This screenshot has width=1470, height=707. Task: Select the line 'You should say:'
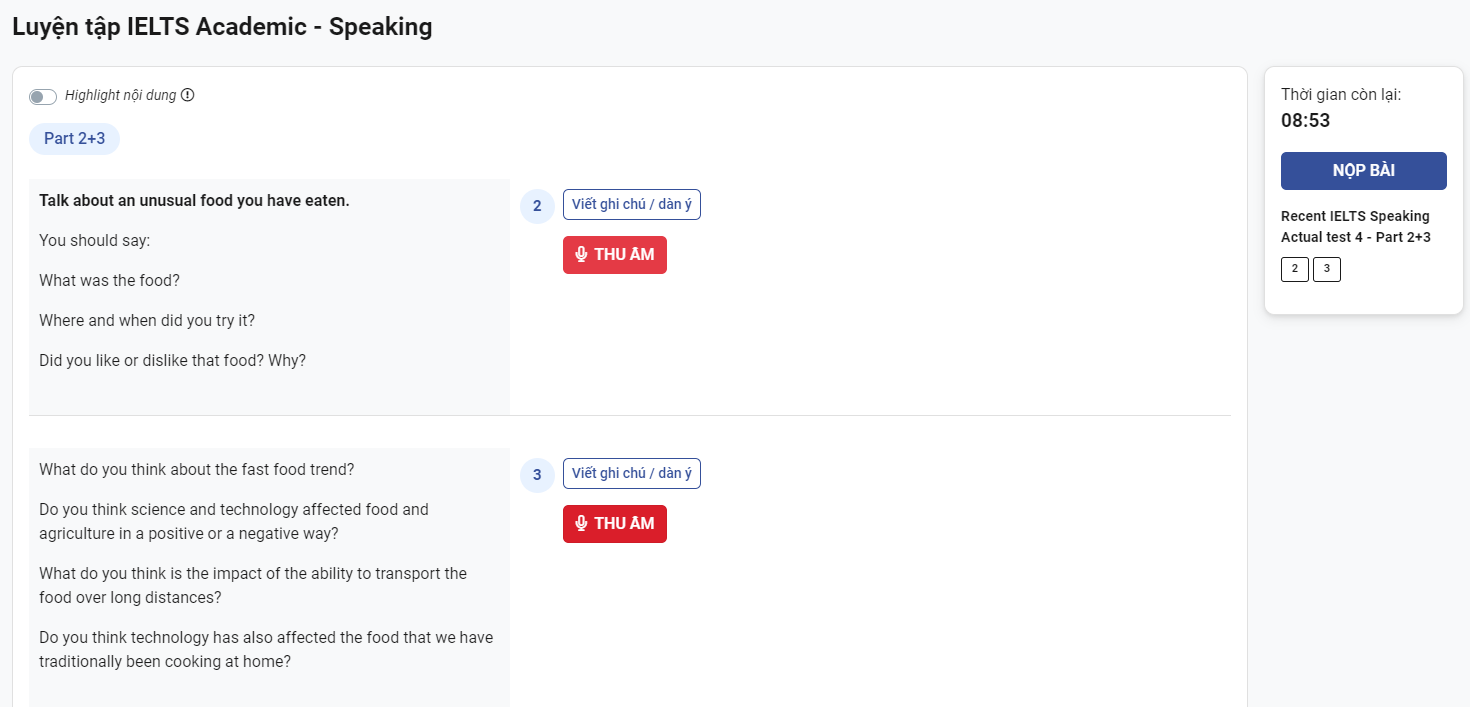[x=94, y=240]
